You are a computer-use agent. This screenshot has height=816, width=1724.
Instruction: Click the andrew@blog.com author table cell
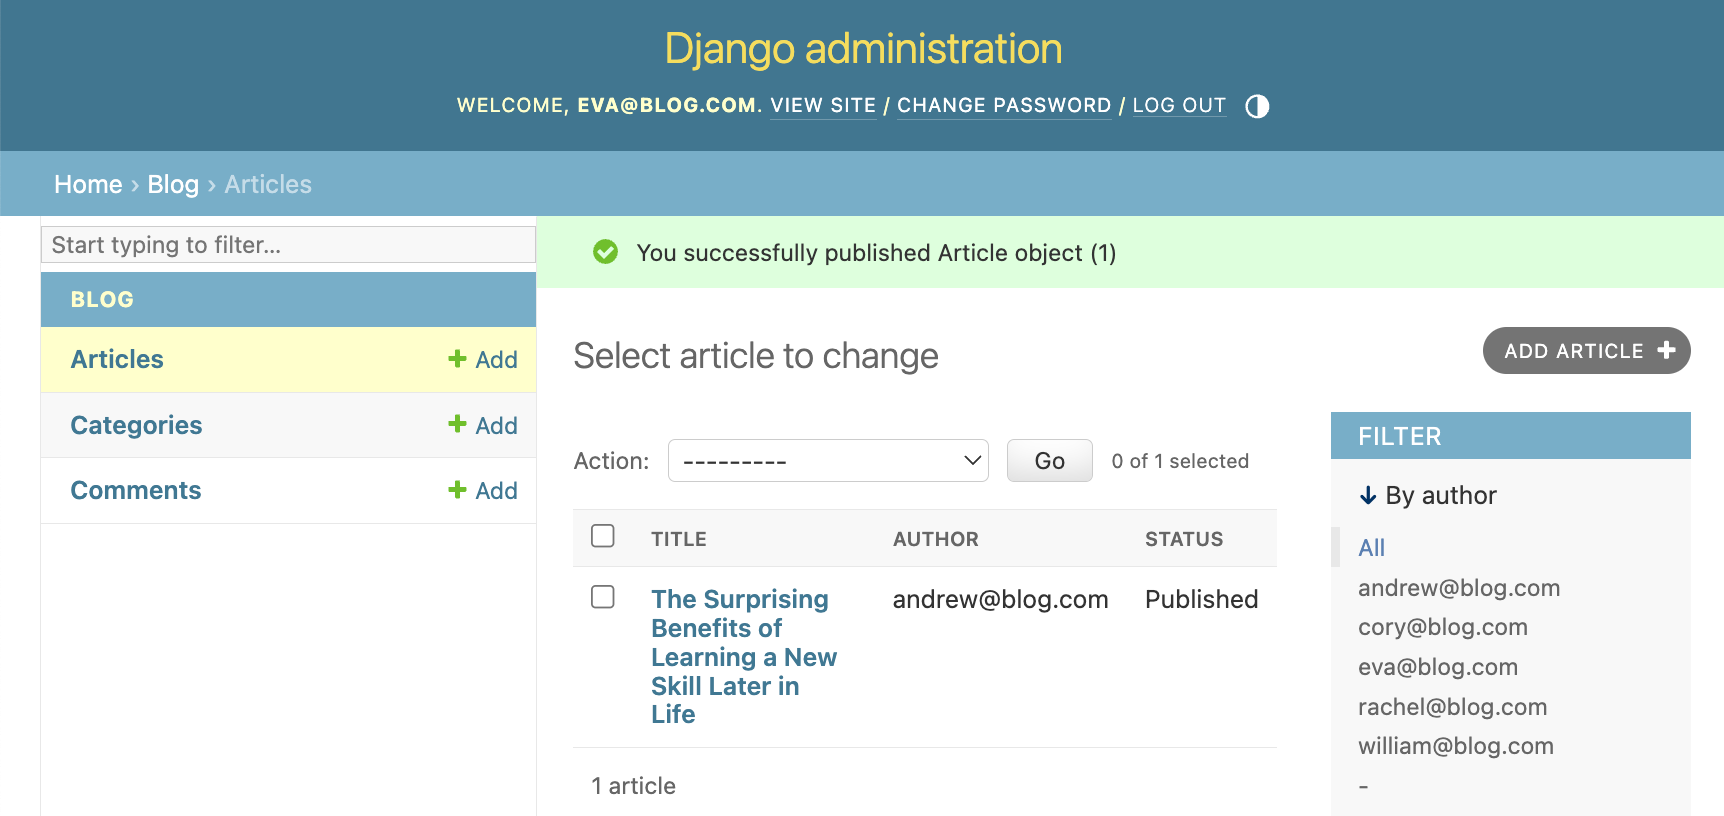click(1000, 599)
